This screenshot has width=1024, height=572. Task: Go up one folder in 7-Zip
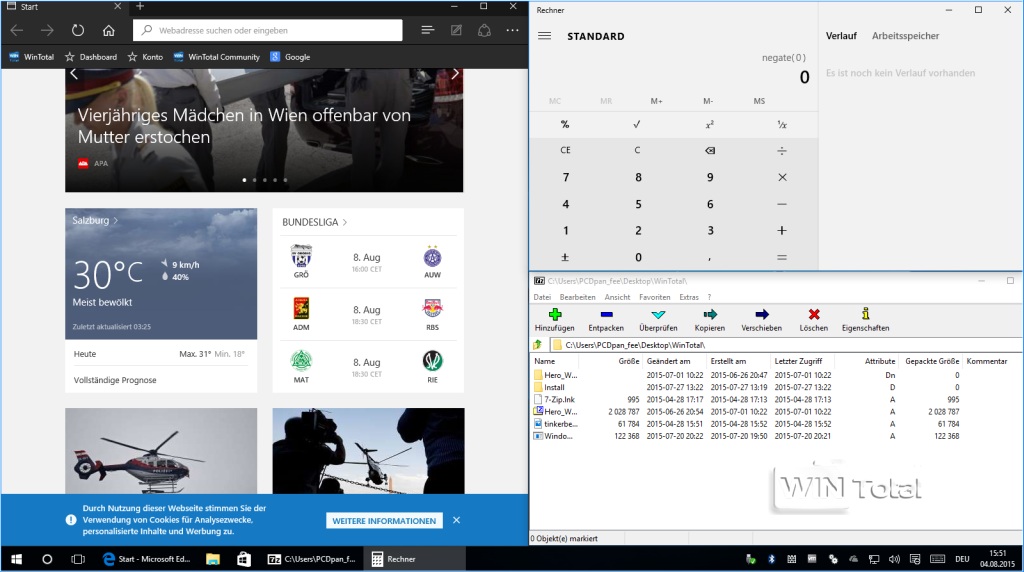click(538, 345)
